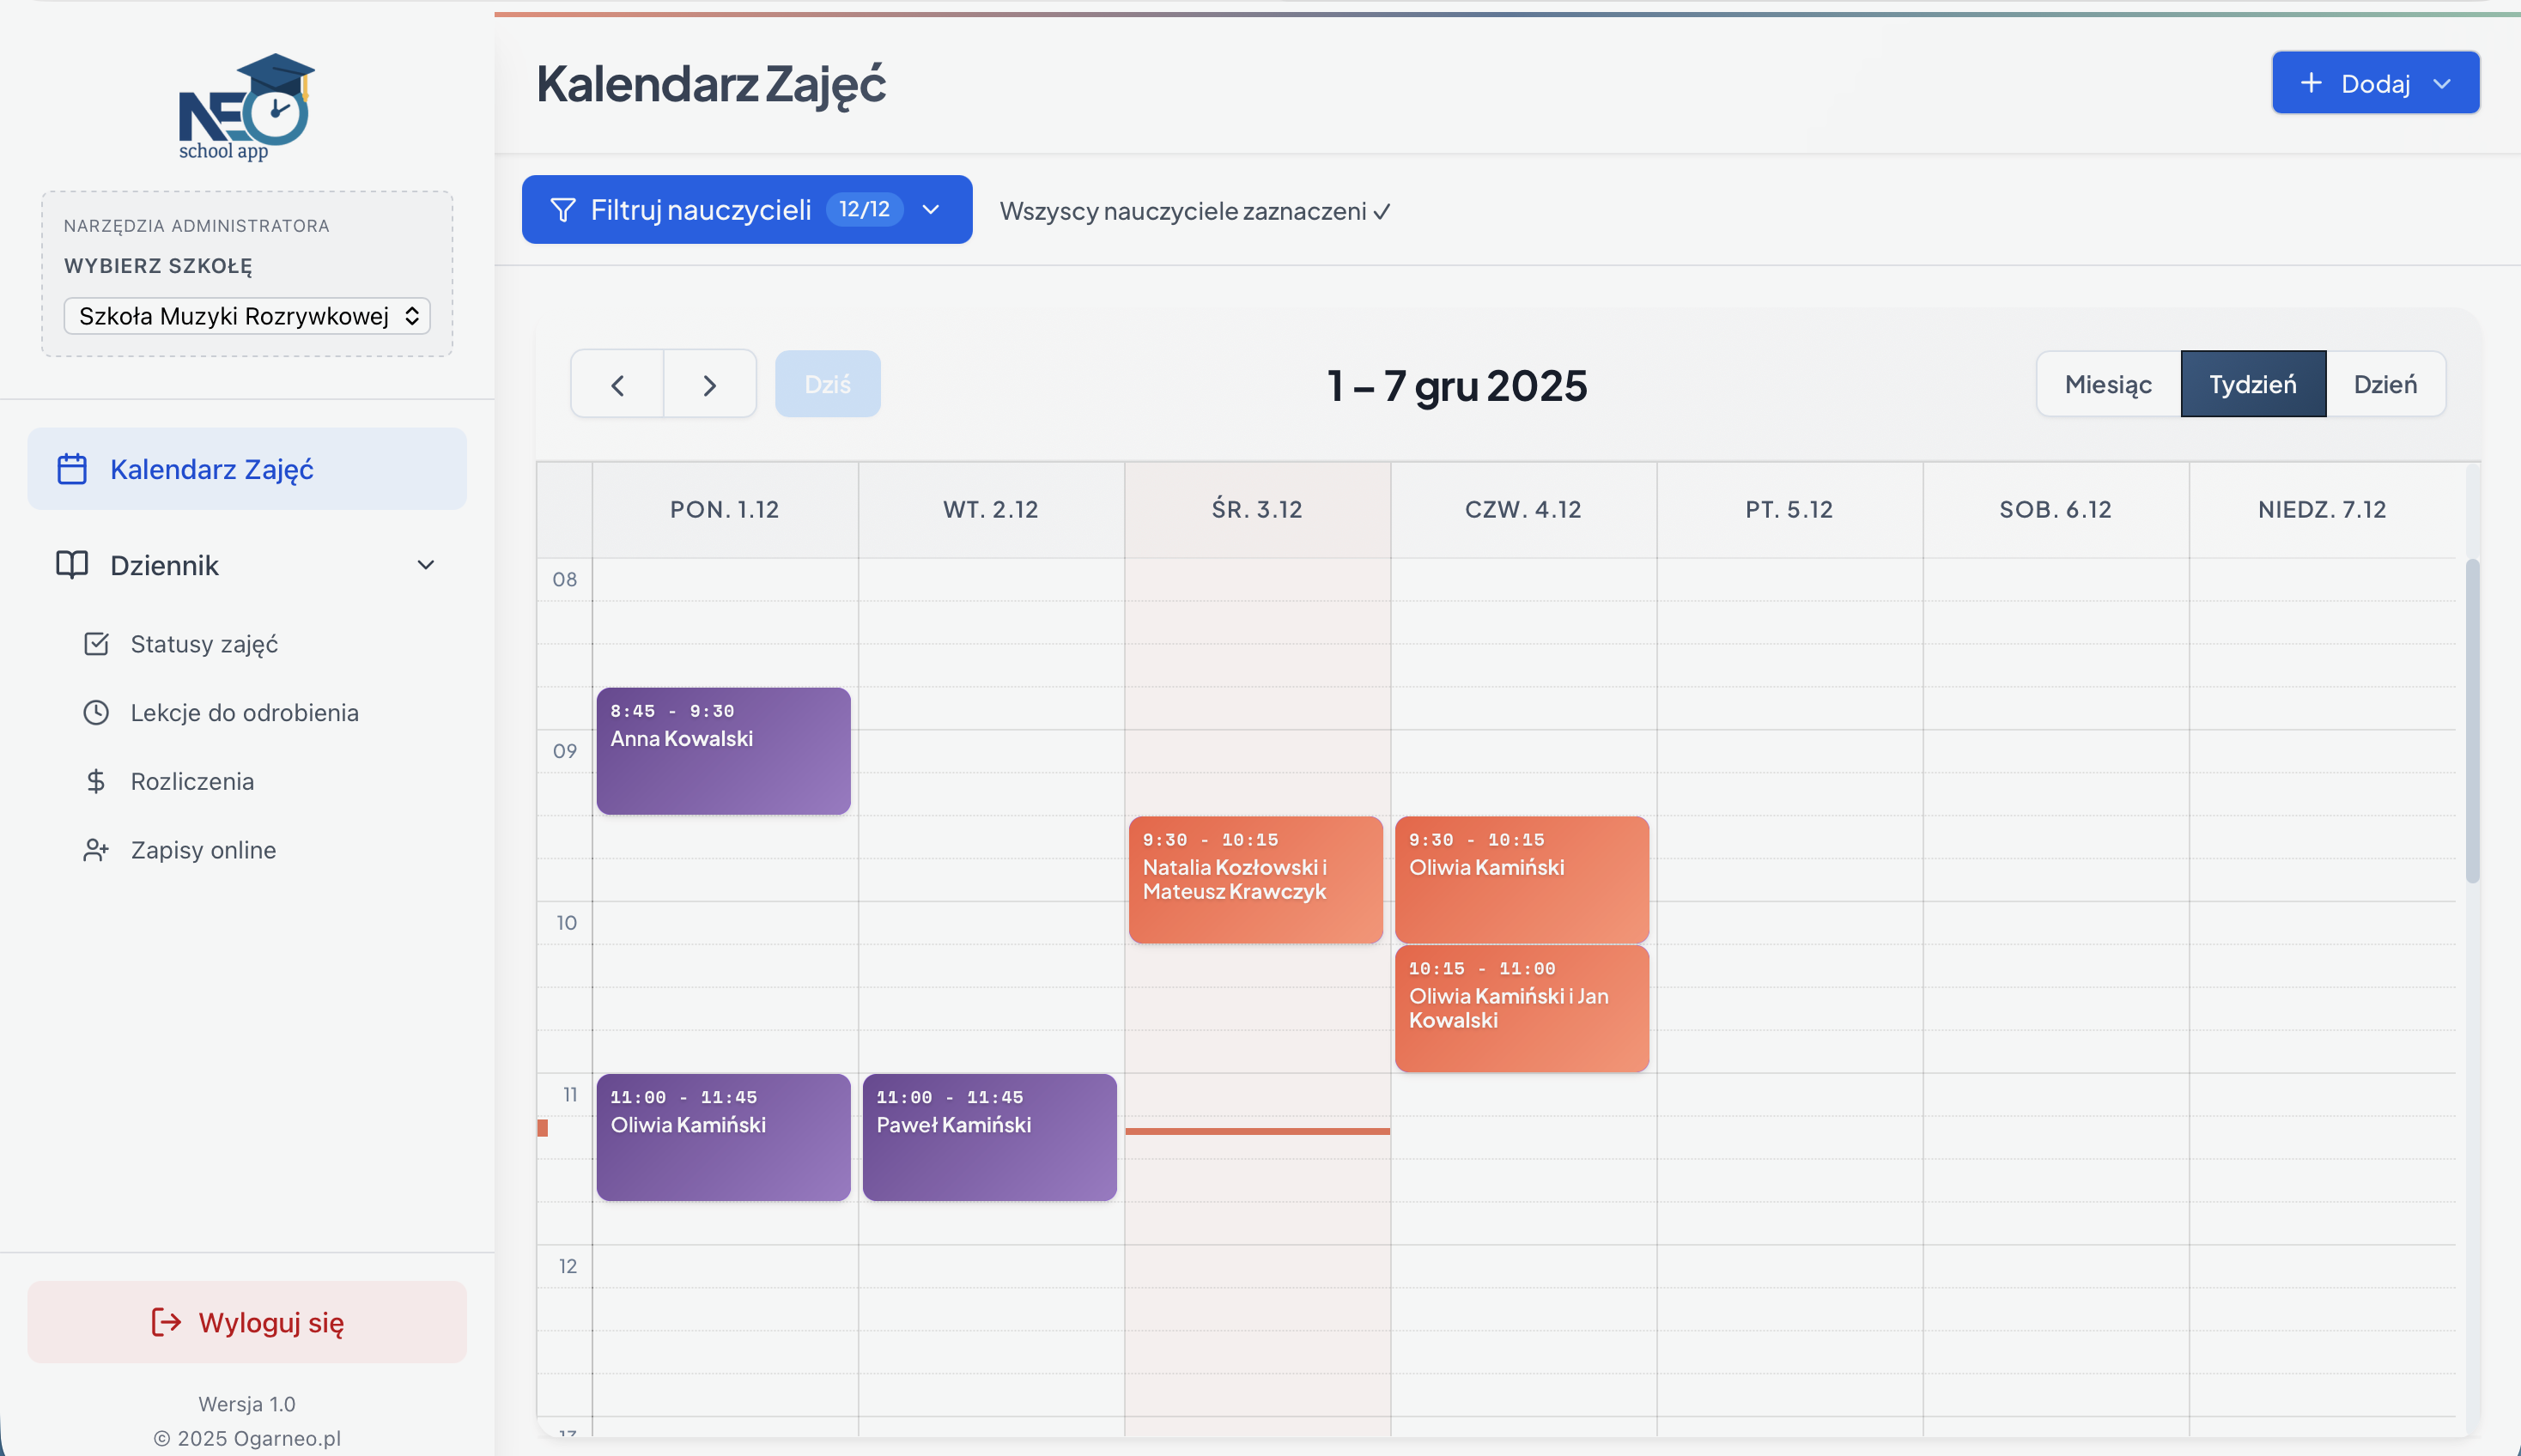Open the Filtruj nauczycieli dropdown
This screenshot has height=1456, width=2521.
[746, 210]
